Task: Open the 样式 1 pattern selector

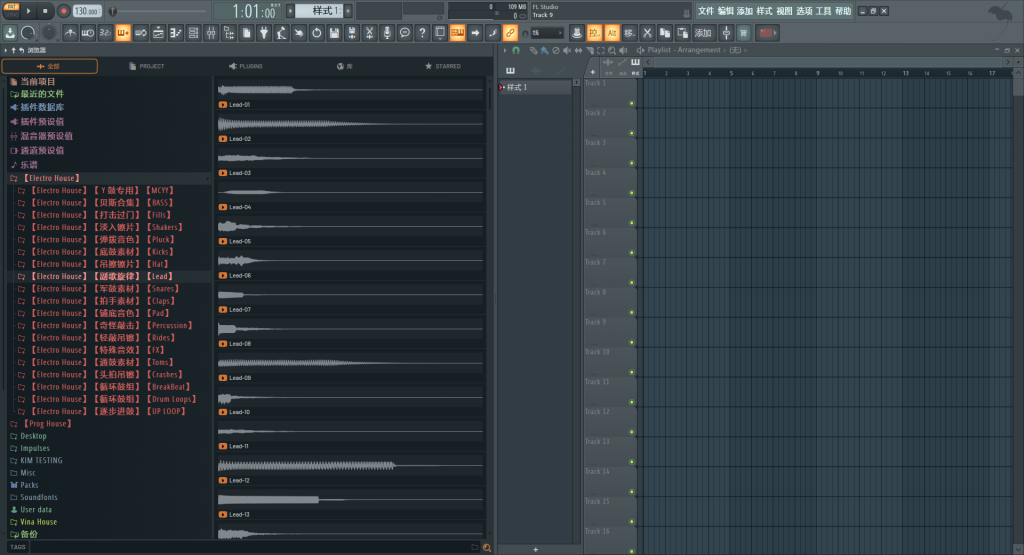Action: pos(319,10)
